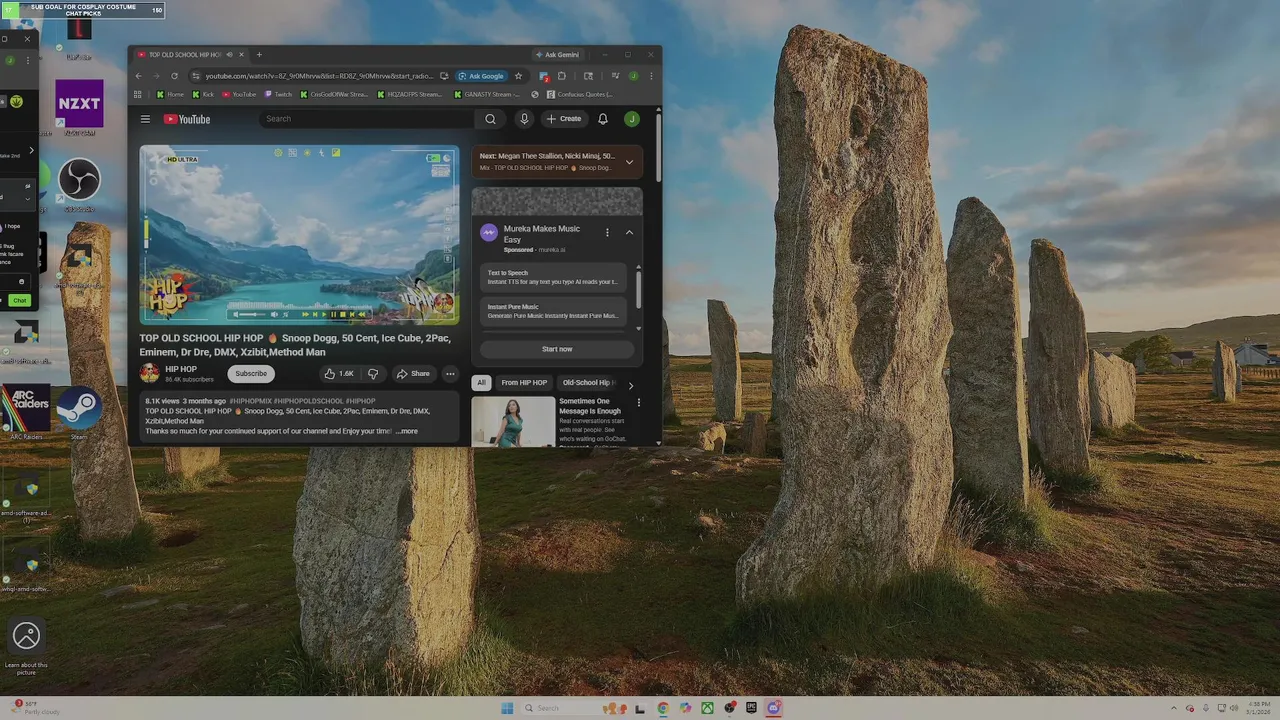Open the YouTube guide hamburger menu

pos(145,119)
